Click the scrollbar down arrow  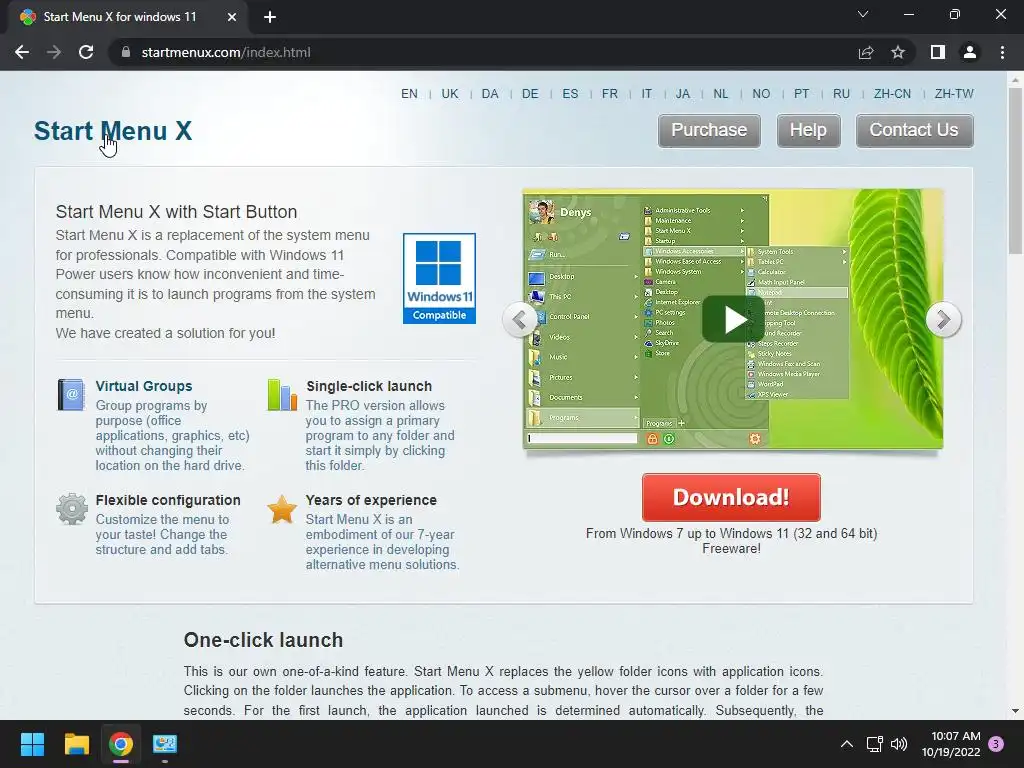point(1015,711)
